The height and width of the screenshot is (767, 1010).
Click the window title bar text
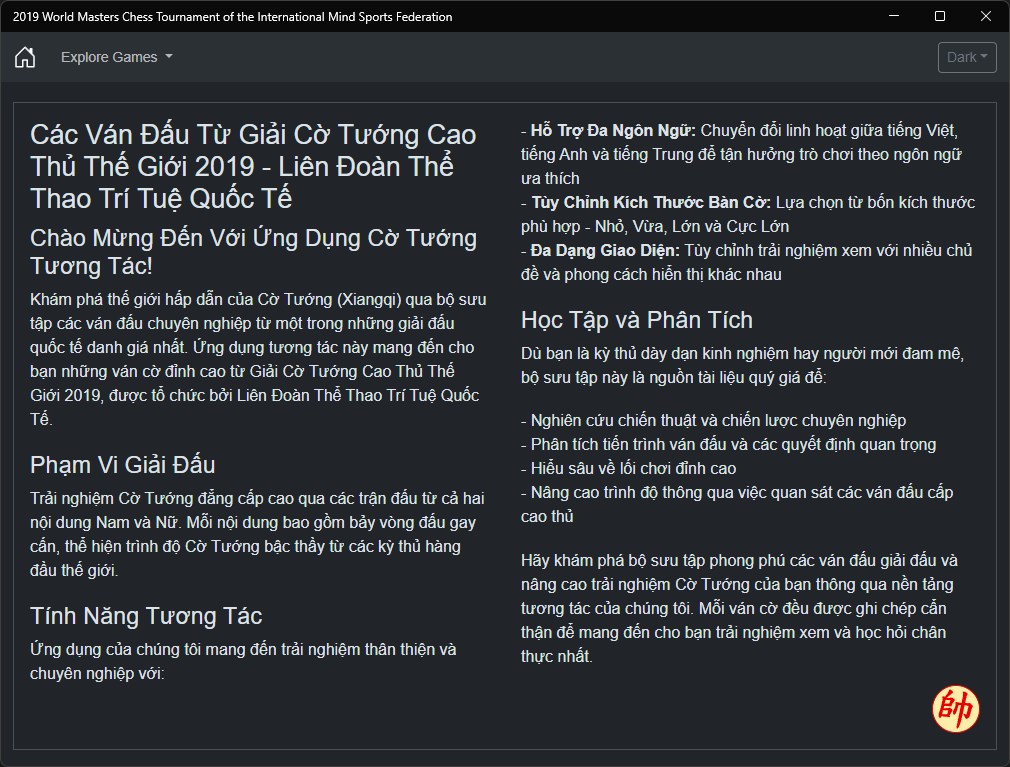[x=233, y=17]
